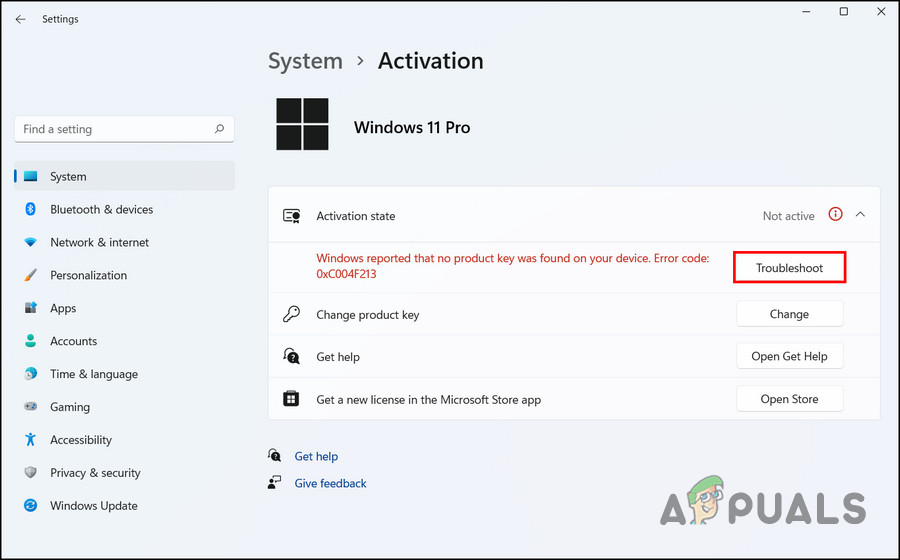The height and width of the screenshot is (560, 900).
Task: Click the Accessibility figure icon
Action: point(30,440)
